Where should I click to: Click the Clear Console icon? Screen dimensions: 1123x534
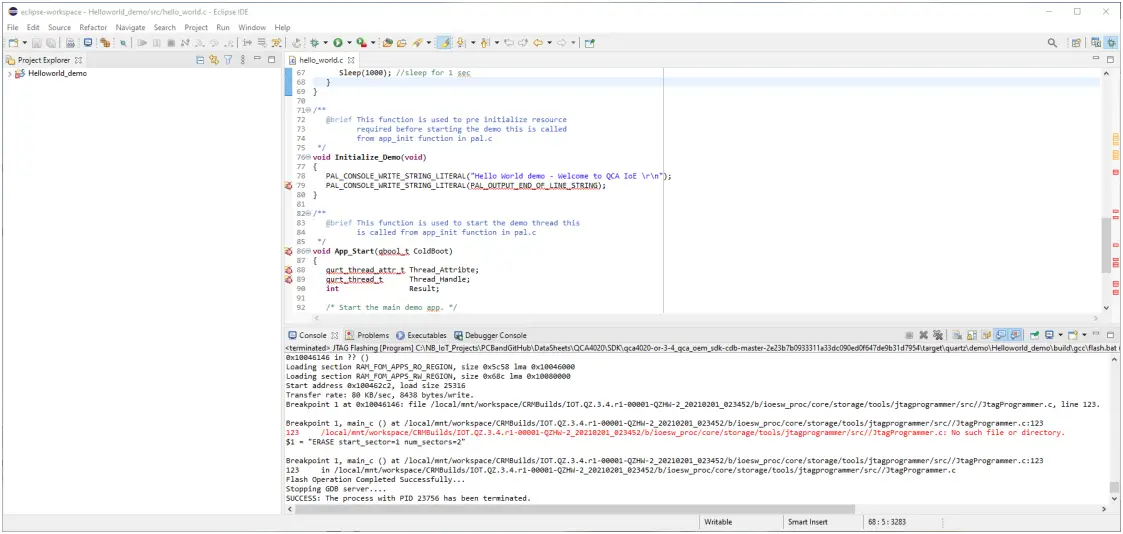pyautogui.click(x=957, y=335)
